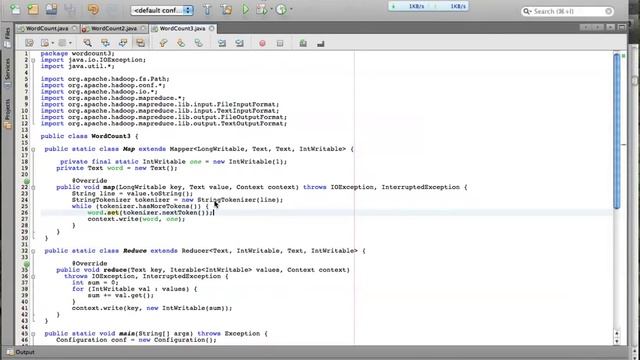Viewport: 640px width, 360px height.
Task: Click the vertical scrollbar thumb
Action: pyautogui.click(x=617, y=131)
